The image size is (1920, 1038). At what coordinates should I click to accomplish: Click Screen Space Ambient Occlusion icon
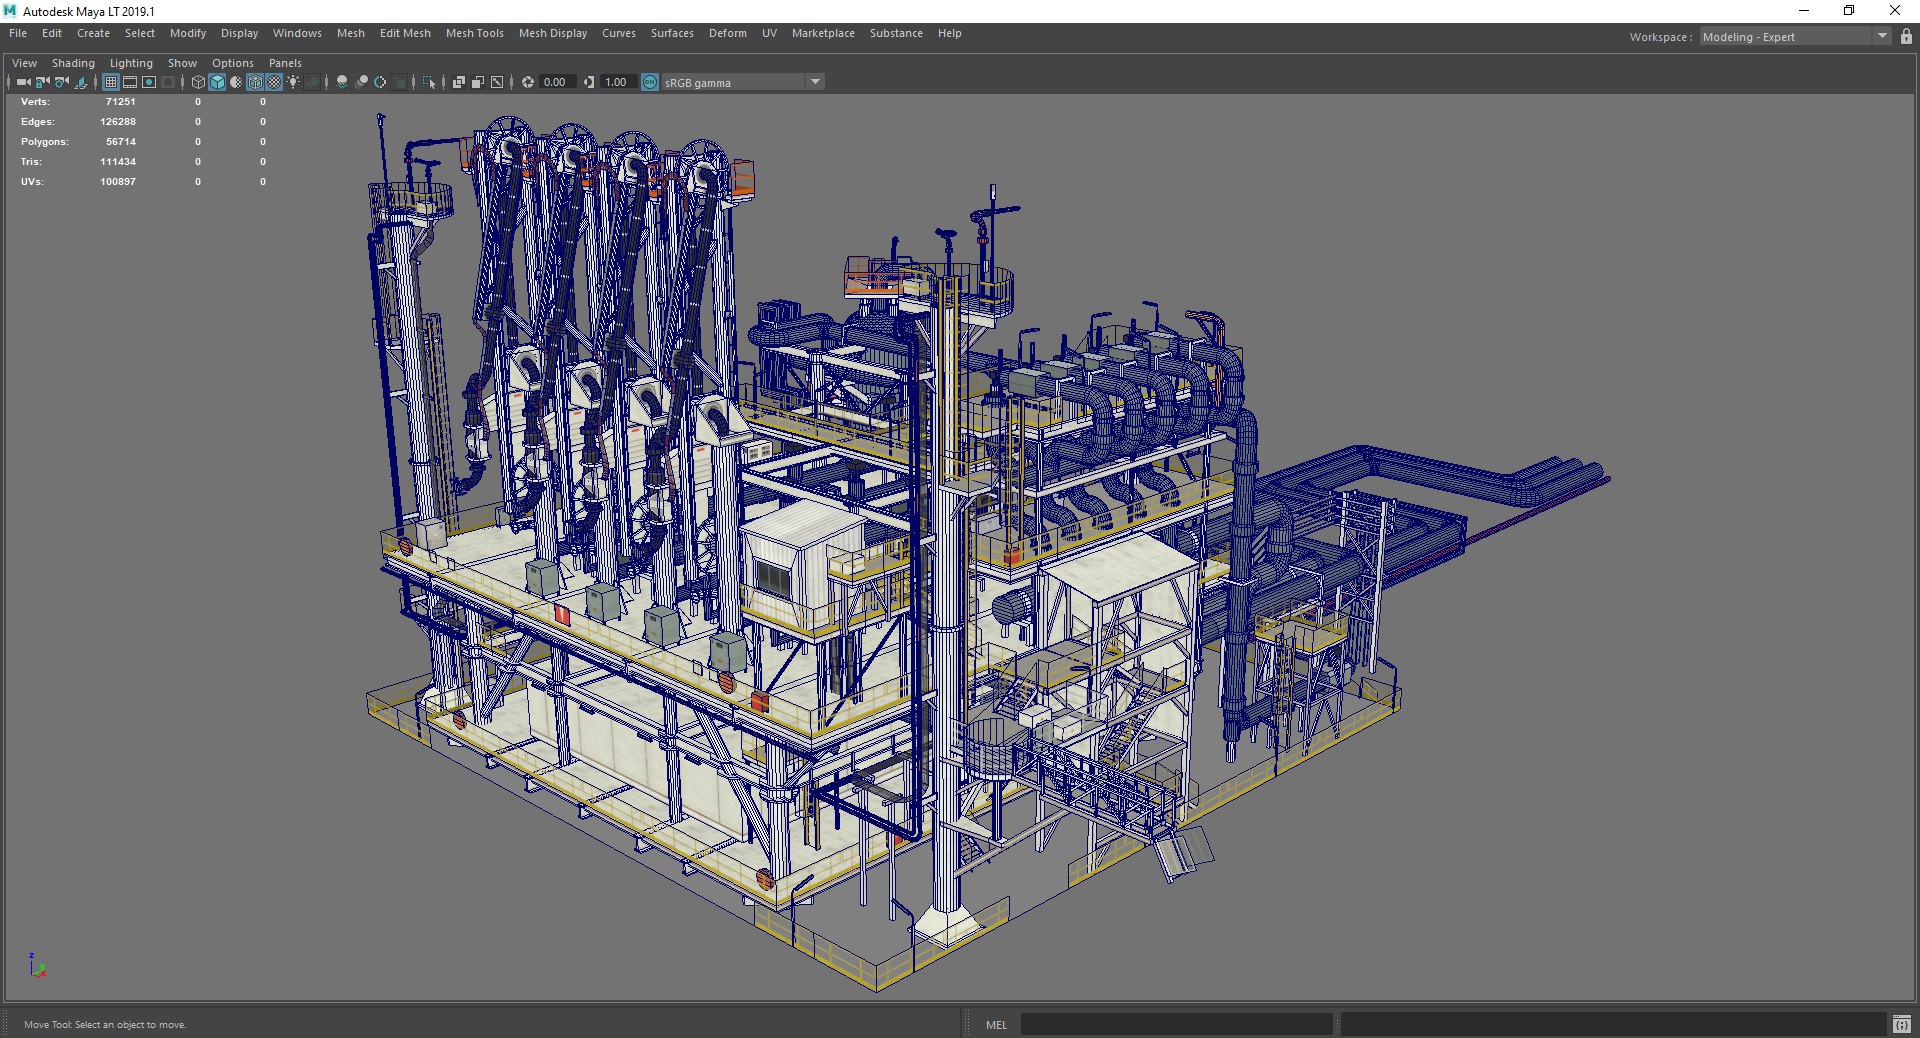[x=342, y=82]
